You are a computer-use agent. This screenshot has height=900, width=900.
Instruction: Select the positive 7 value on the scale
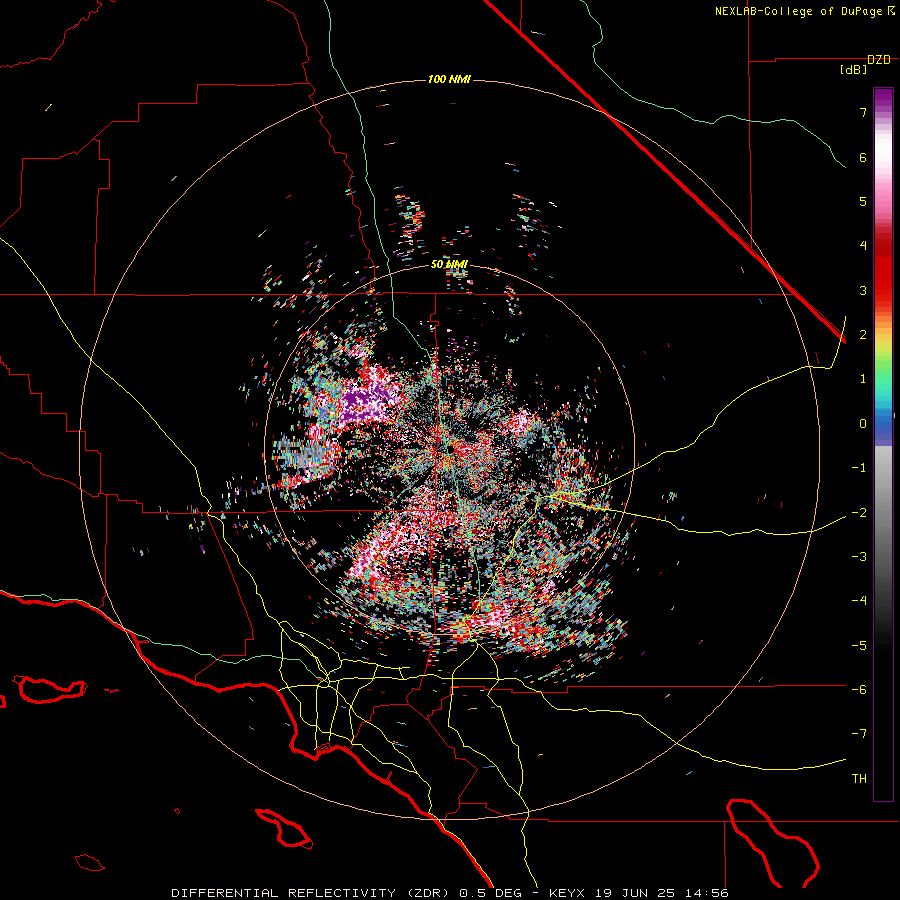[863, 112]
